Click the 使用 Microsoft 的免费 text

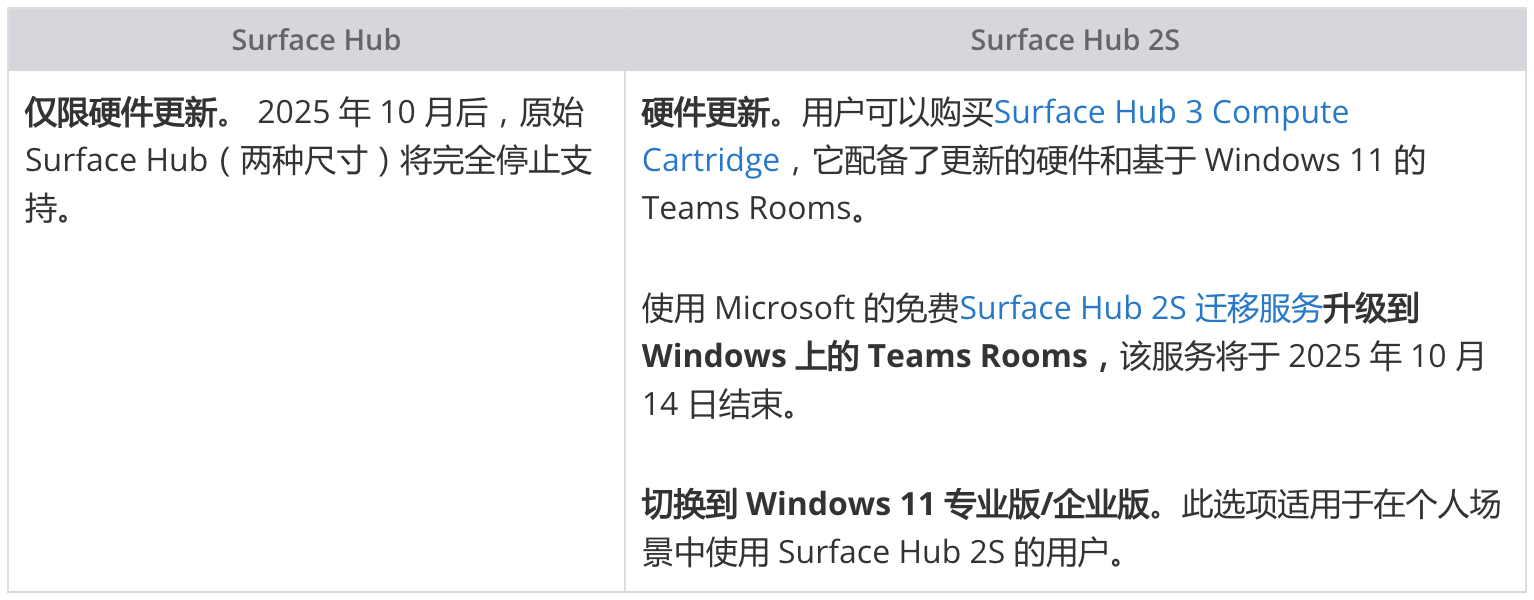[800, 309]
